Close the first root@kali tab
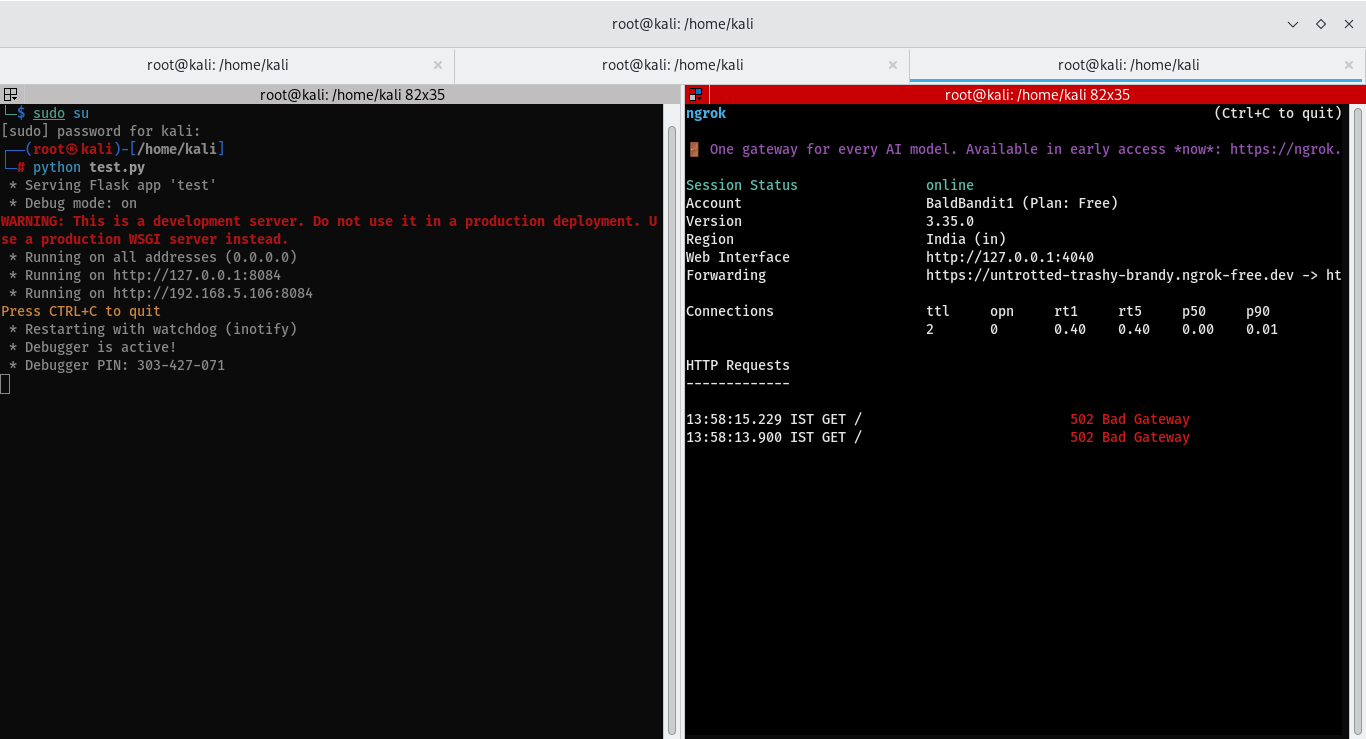Viewport: 1366px width, 739px height. pyautogui.click(x=438, y=65)
